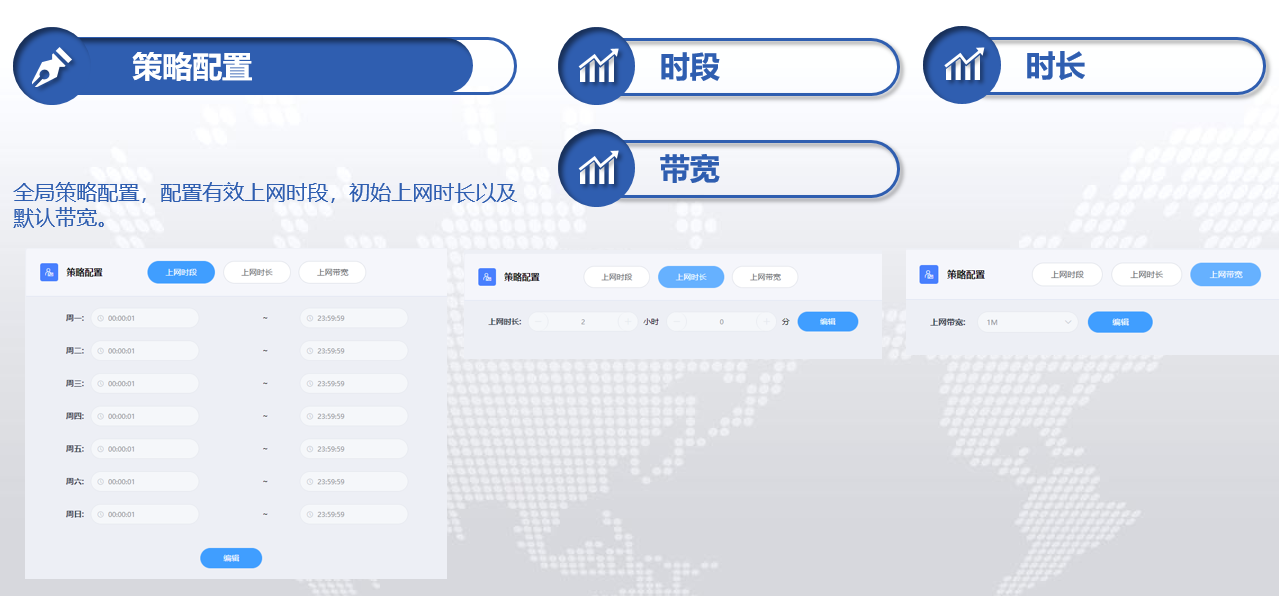
Task: Select active 上网时长 tab in the duration panel
Action: (x=690, y=277)
